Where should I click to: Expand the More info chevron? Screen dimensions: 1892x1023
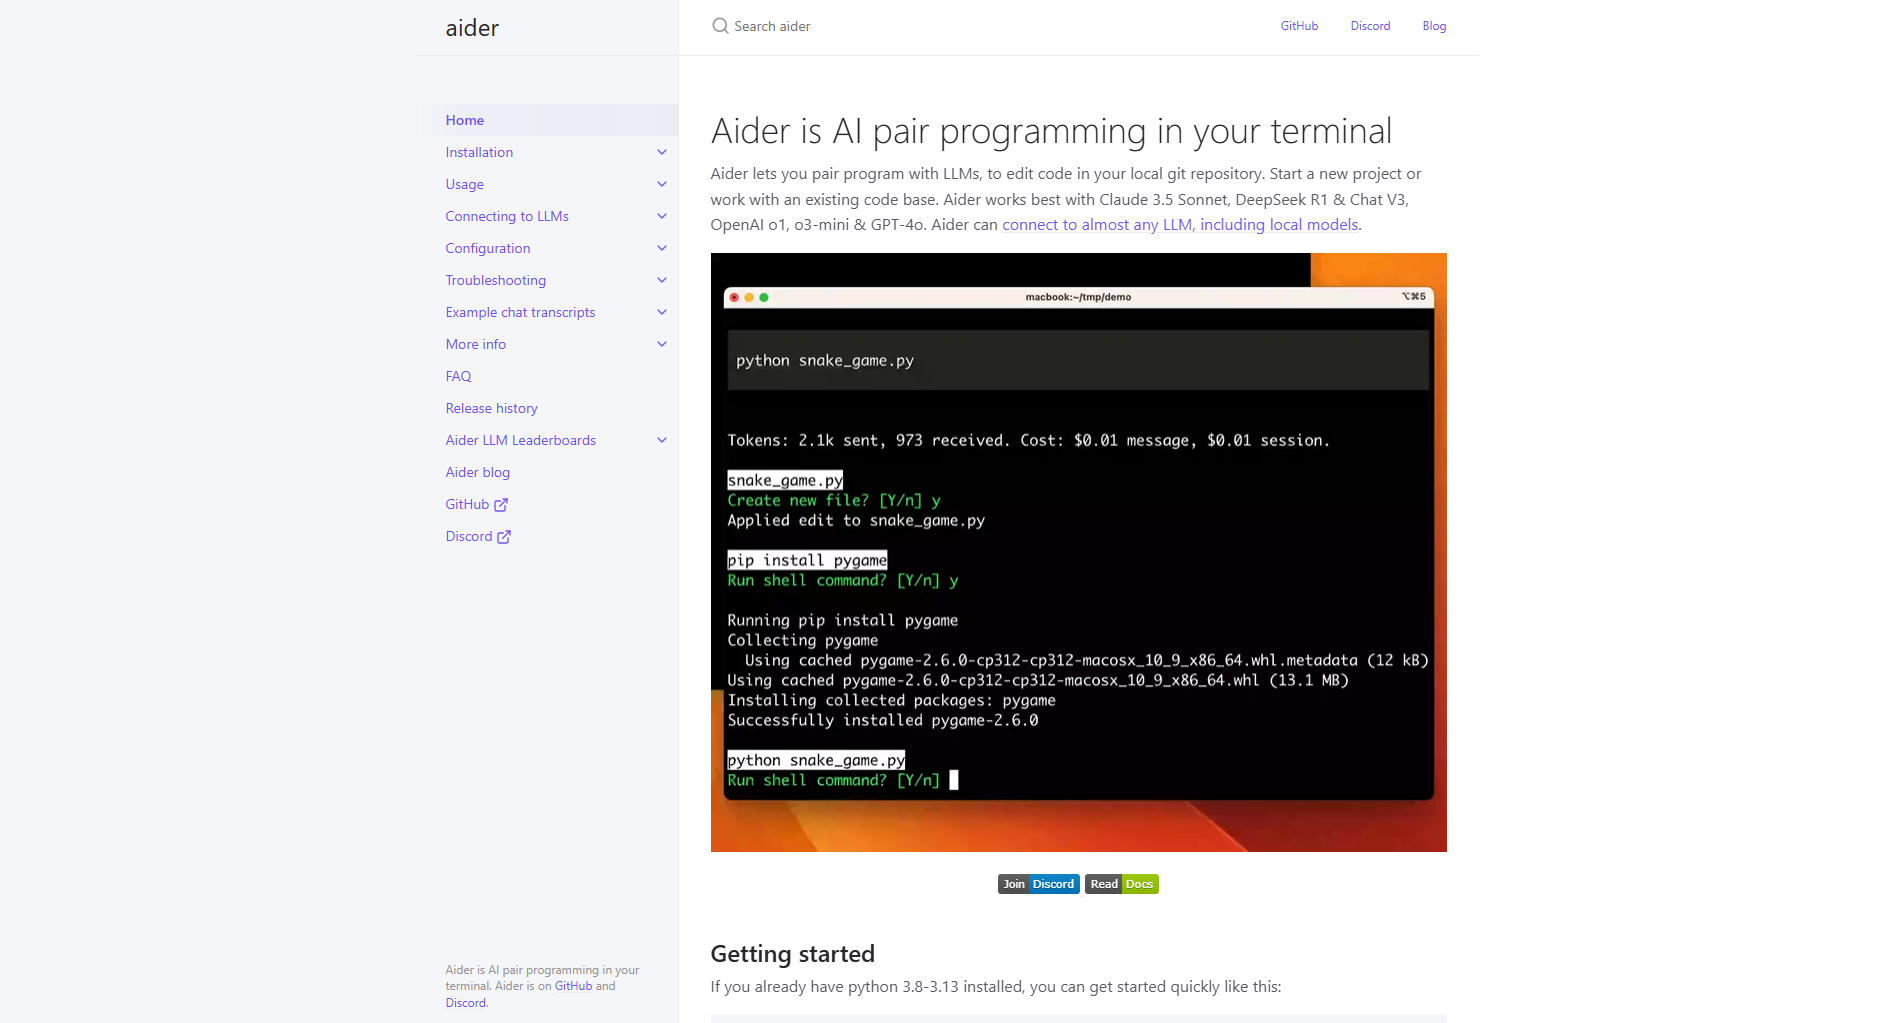point(662,344)
